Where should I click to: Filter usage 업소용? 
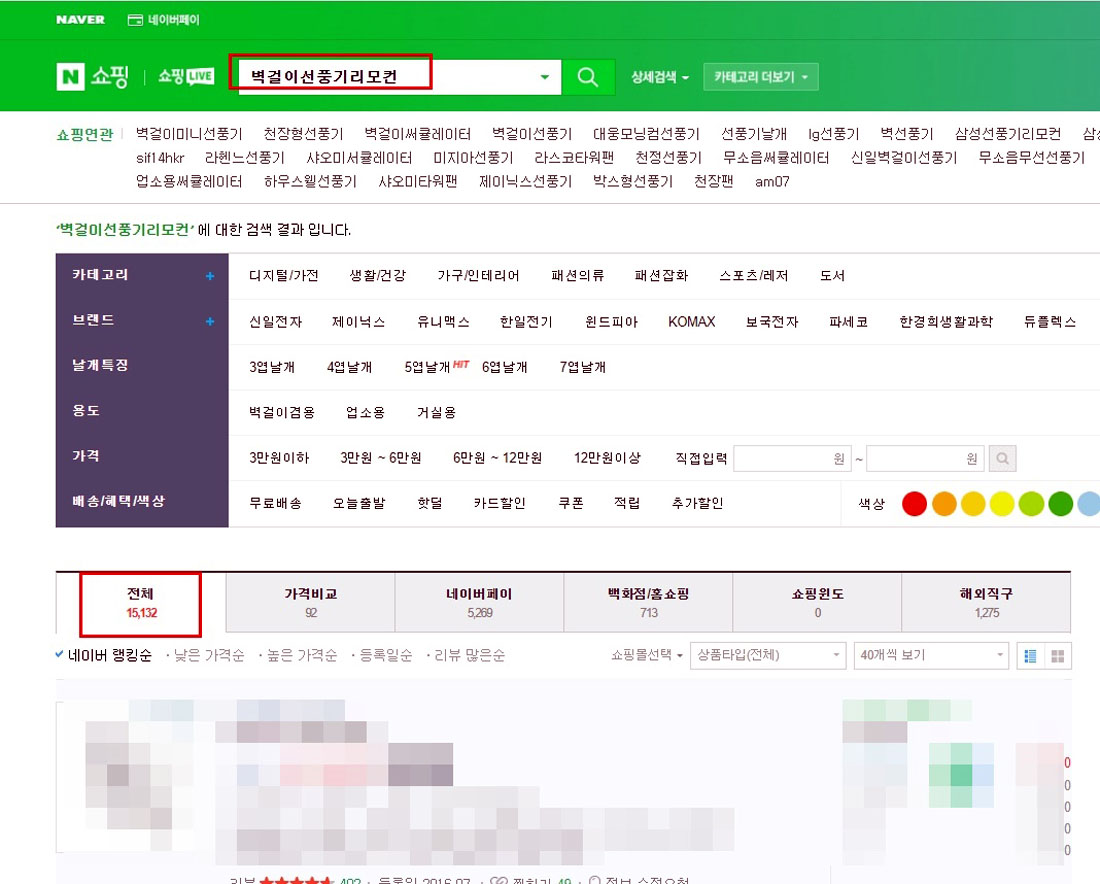pyautogui.click(x=365, y=413)
